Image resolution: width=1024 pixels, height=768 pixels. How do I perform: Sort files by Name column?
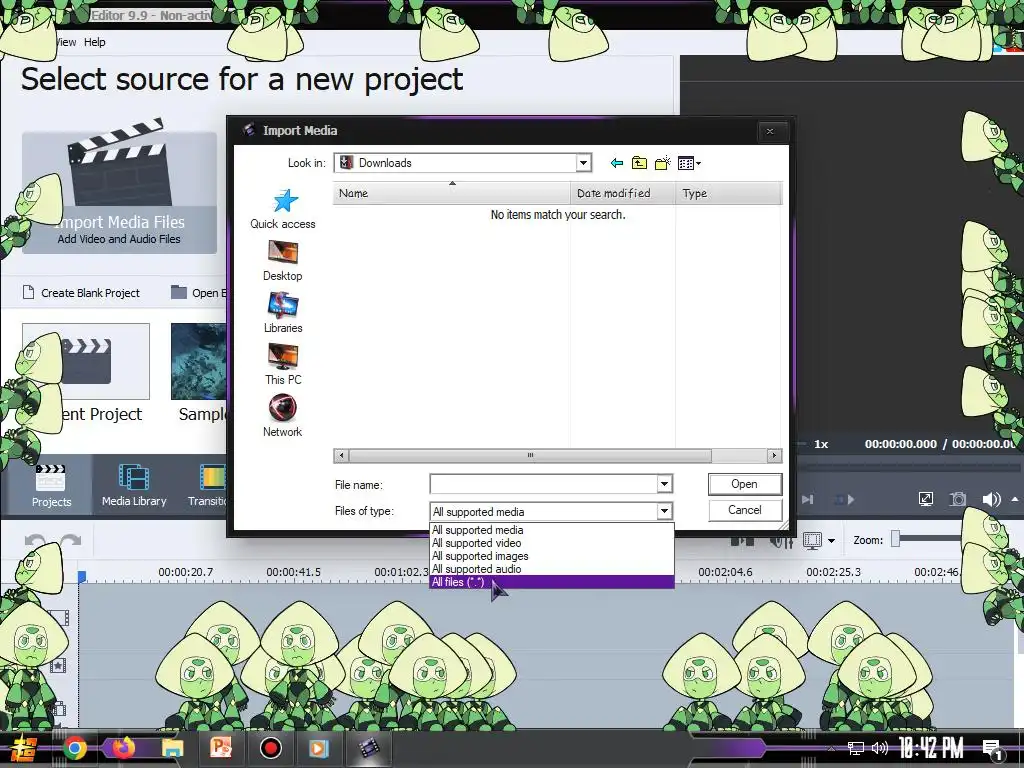click(x=451, y=193)
